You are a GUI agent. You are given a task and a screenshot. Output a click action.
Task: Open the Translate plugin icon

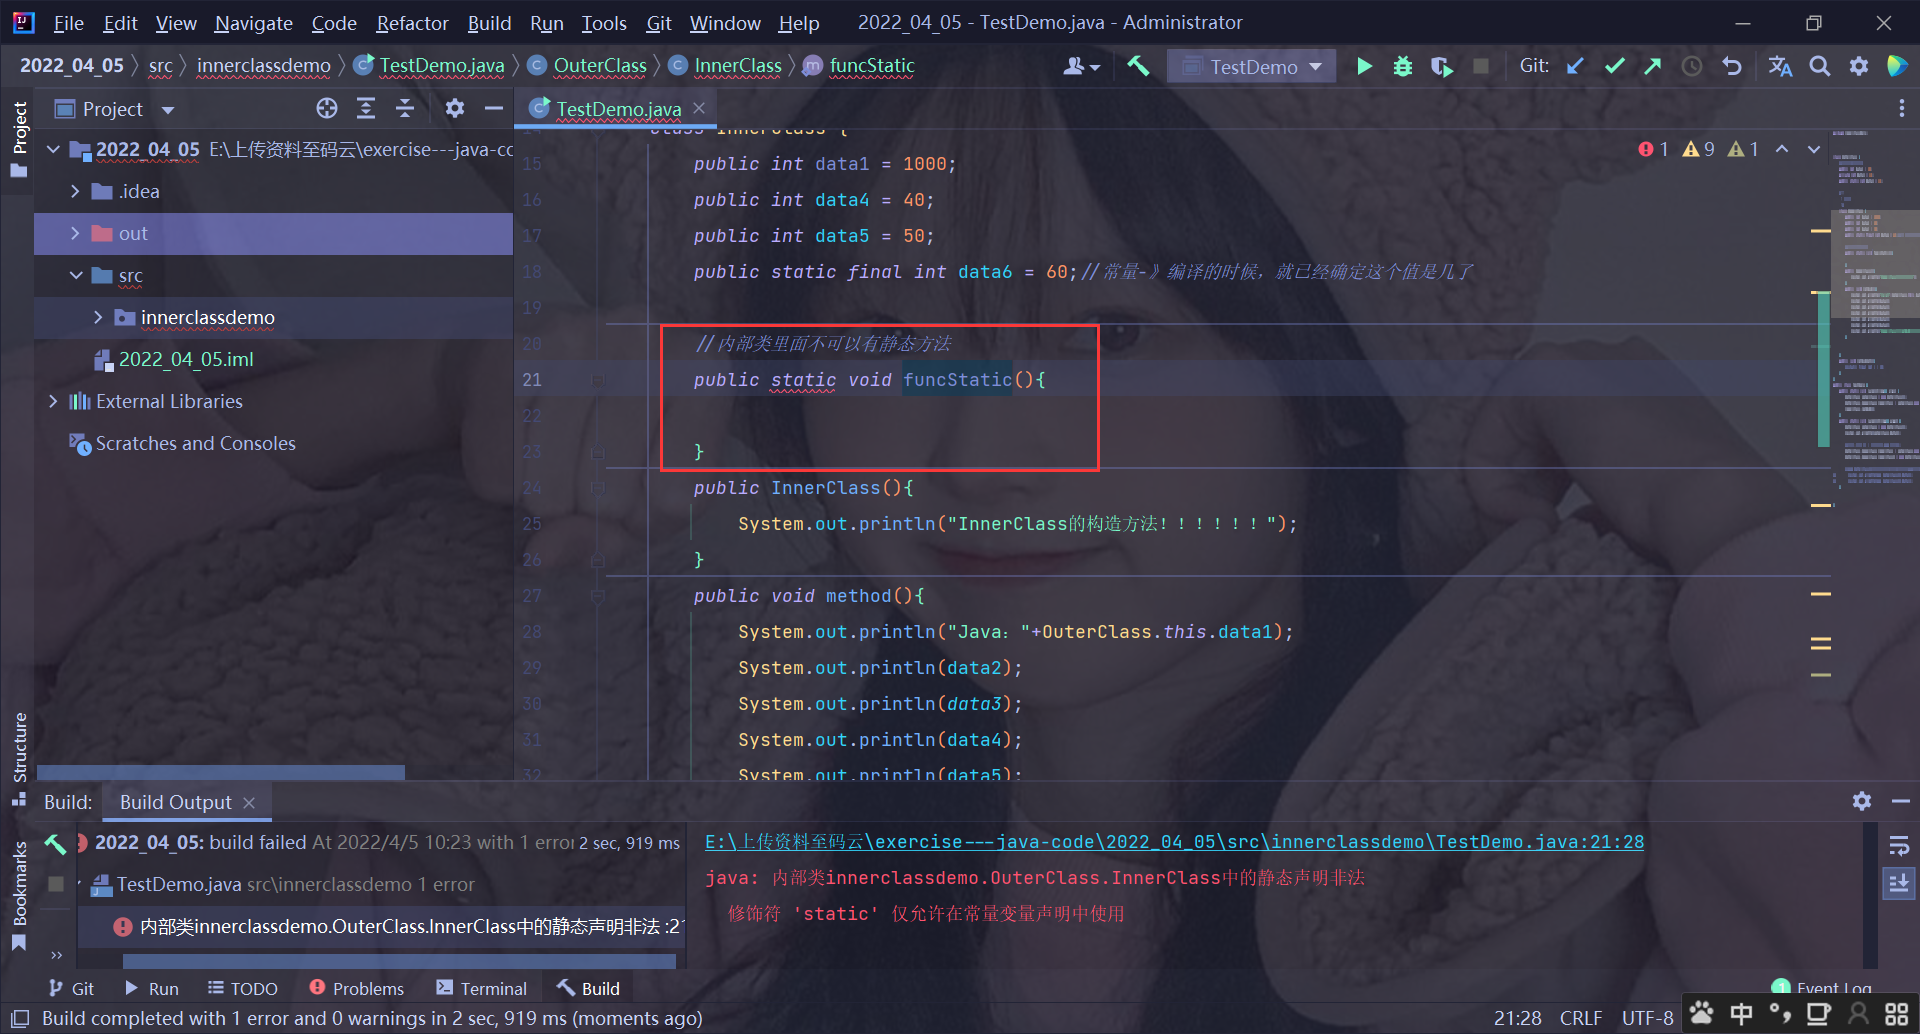[1780, 66]
